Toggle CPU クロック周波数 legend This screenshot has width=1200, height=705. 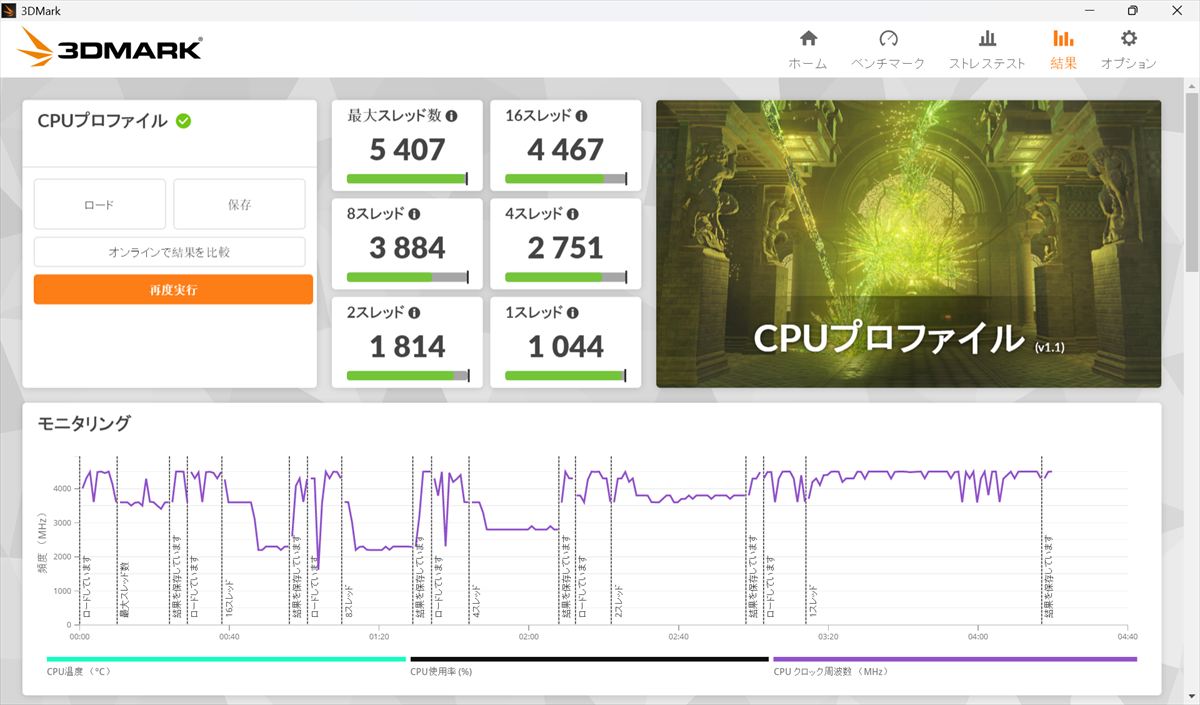[x=955, y=665]
